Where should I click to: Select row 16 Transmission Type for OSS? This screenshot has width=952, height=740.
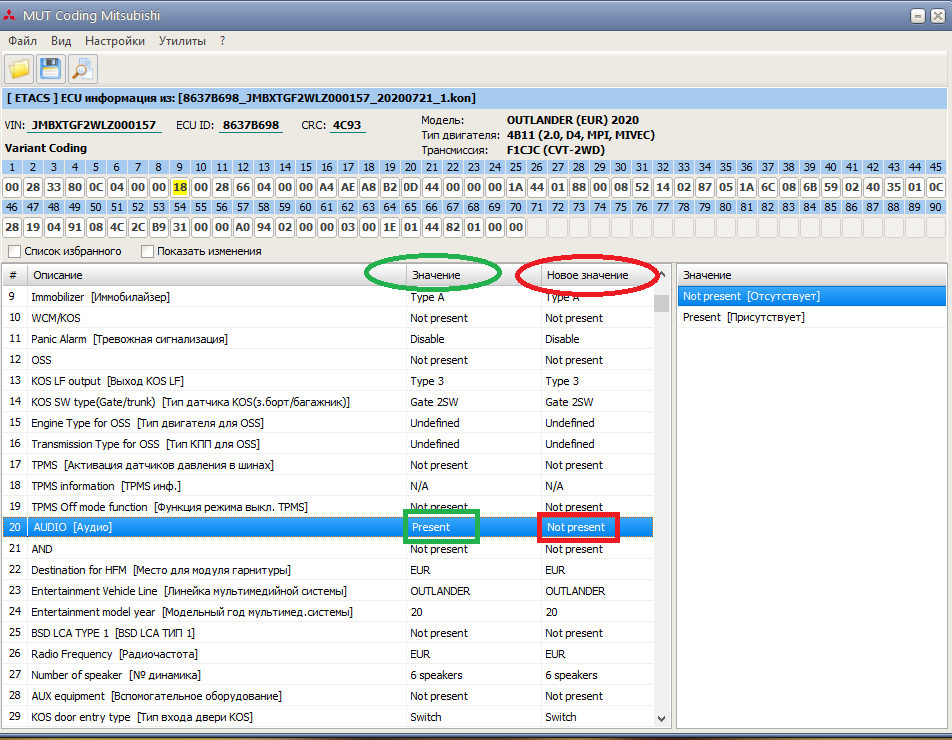point(328,444)
